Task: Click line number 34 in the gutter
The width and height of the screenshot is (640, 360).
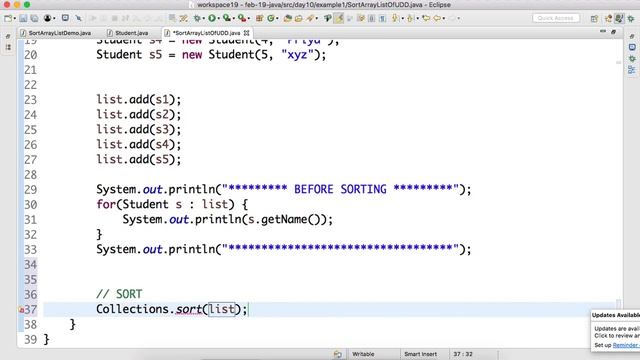Action: (x=31, y=264)
